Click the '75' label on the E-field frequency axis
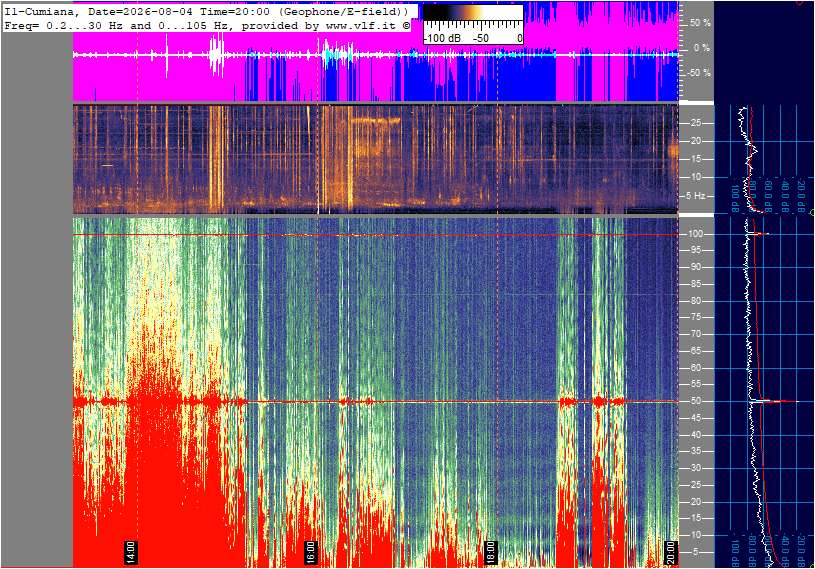Viewport: 815px width, 569px height. (x=694, y=317)
